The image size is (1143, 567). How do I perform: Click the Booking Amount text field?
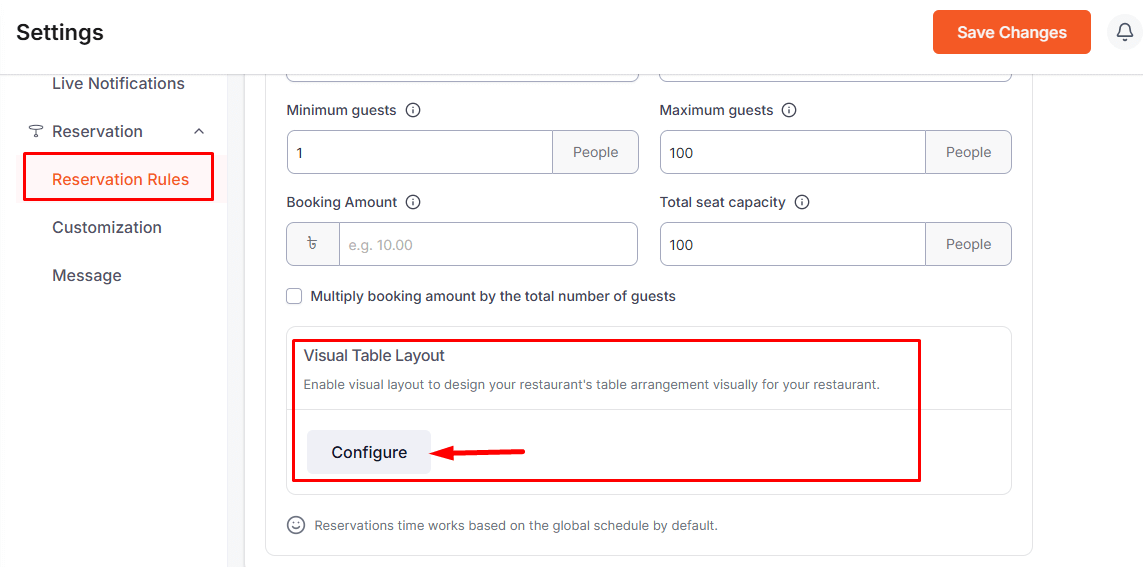(487, 244)
